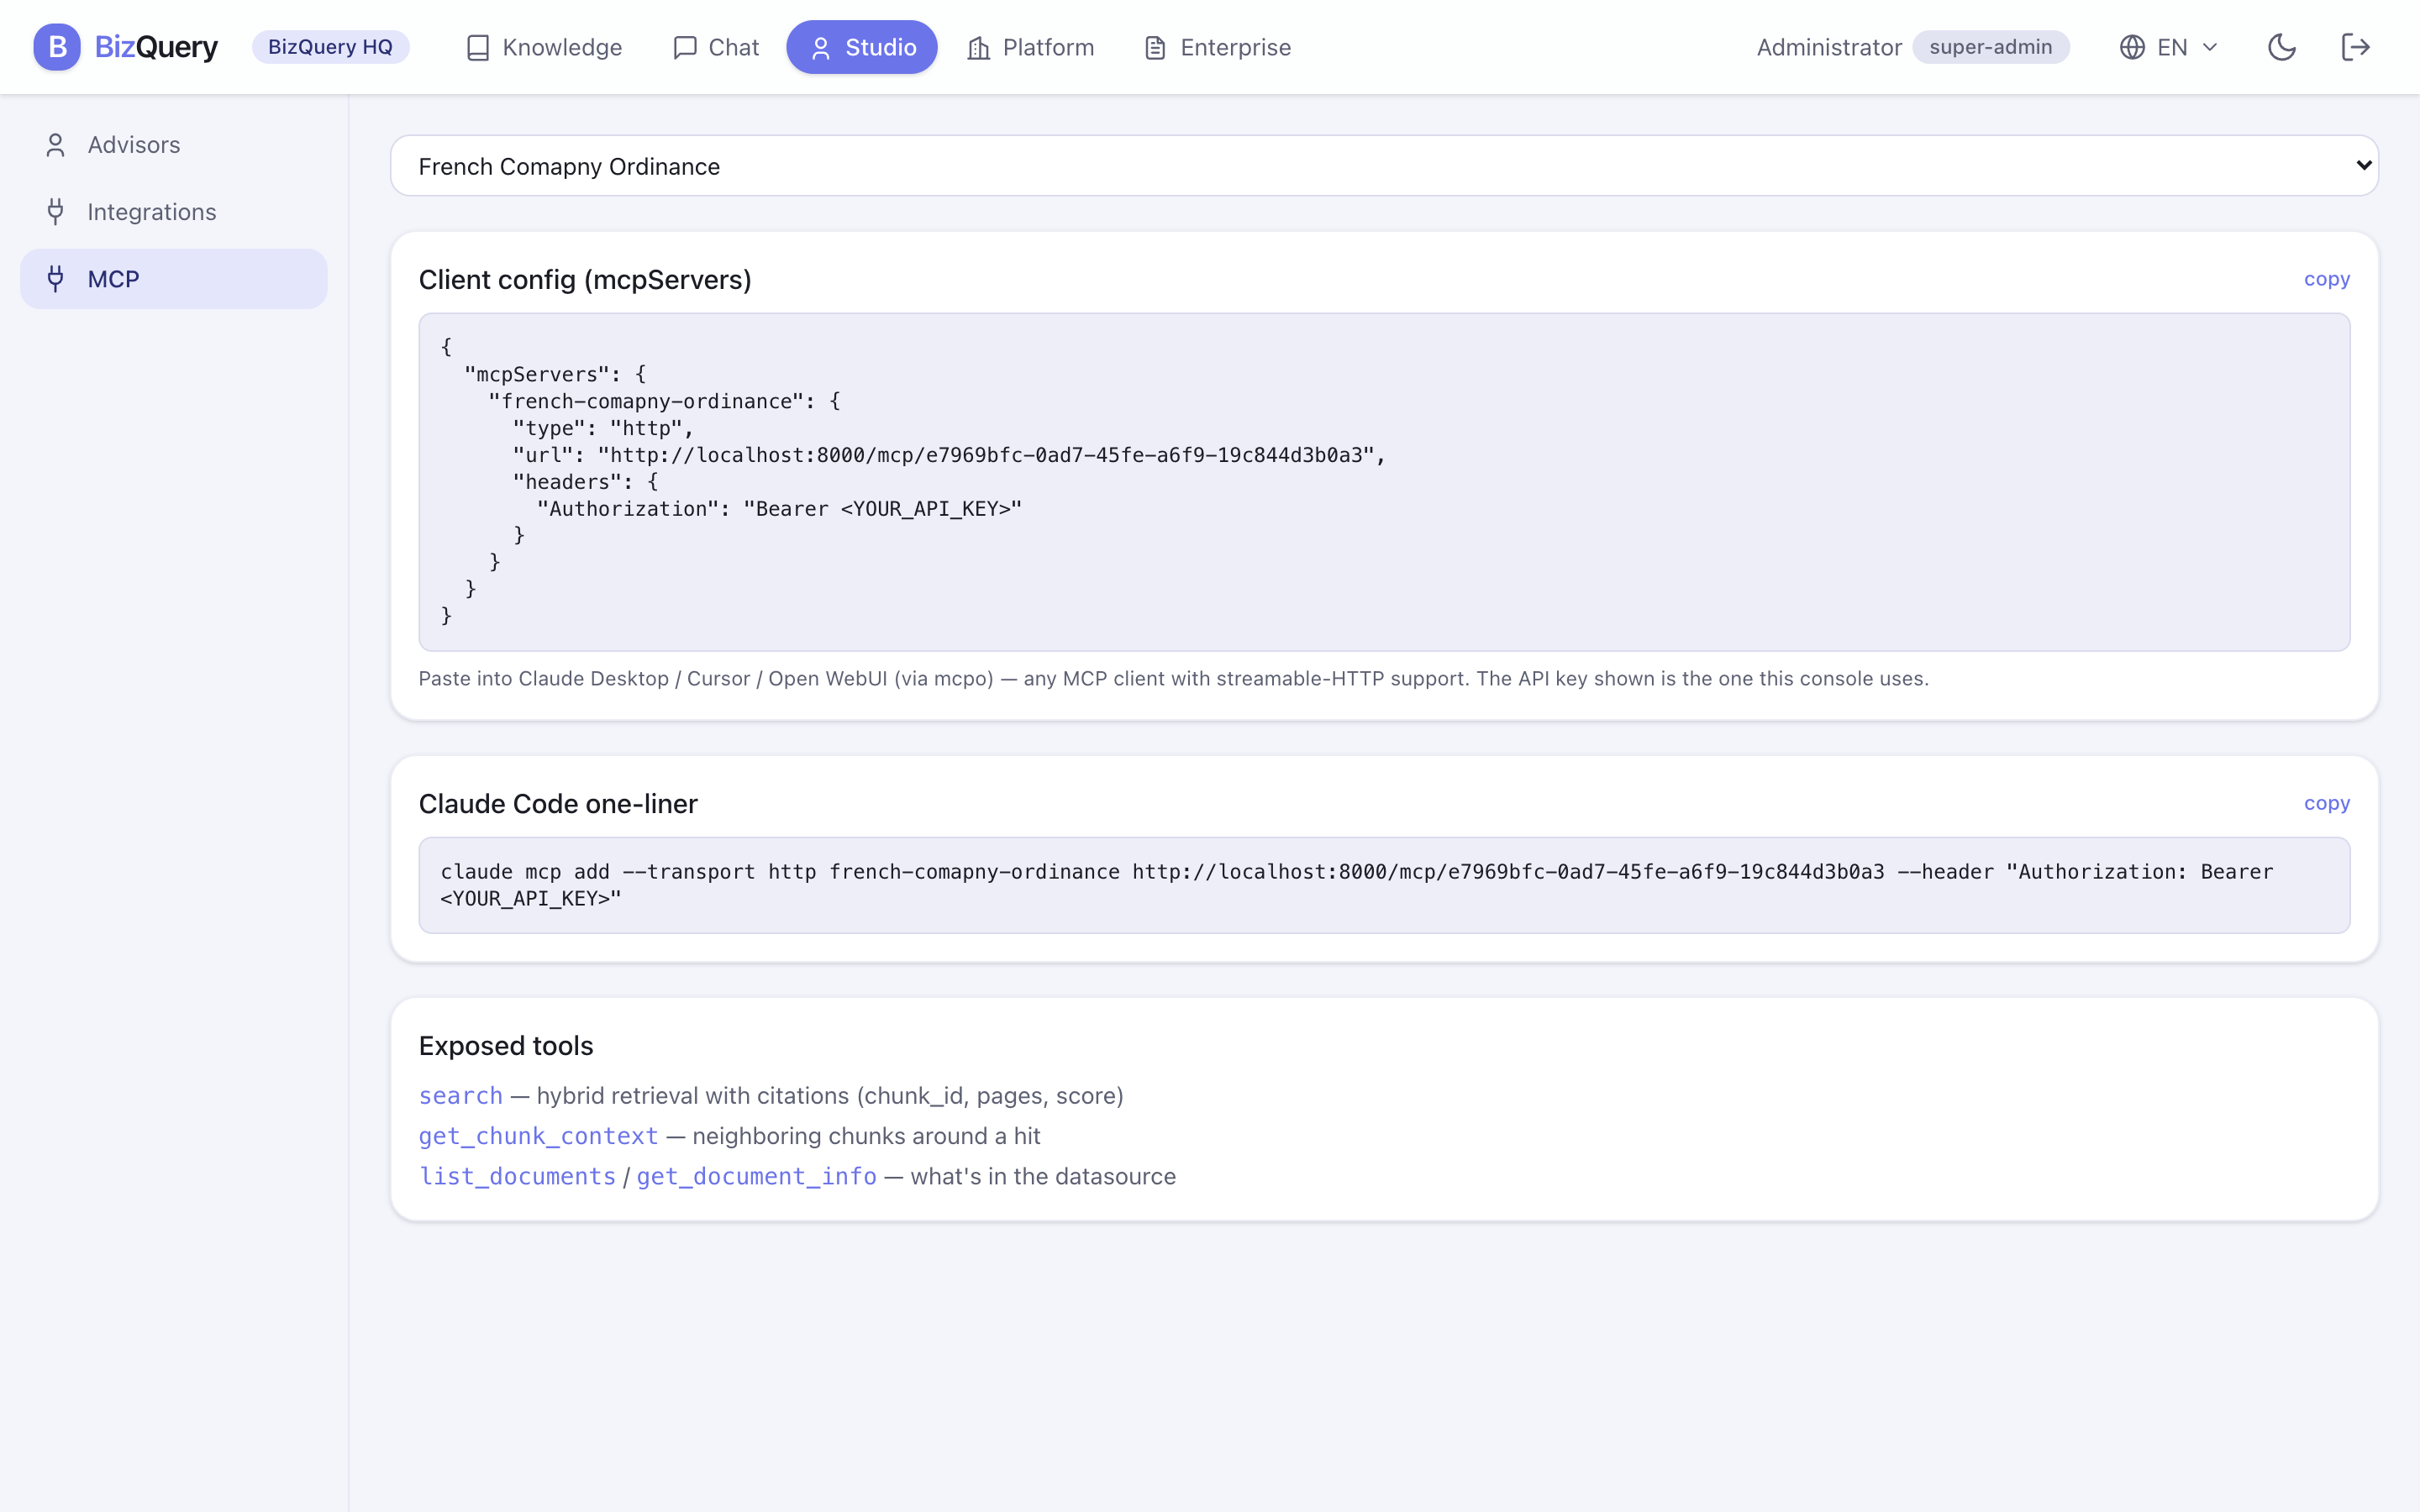Click the Paste into Claude Desktop hint text
Viewport: 2420px width, 1512px height.
pos(1173,679)
